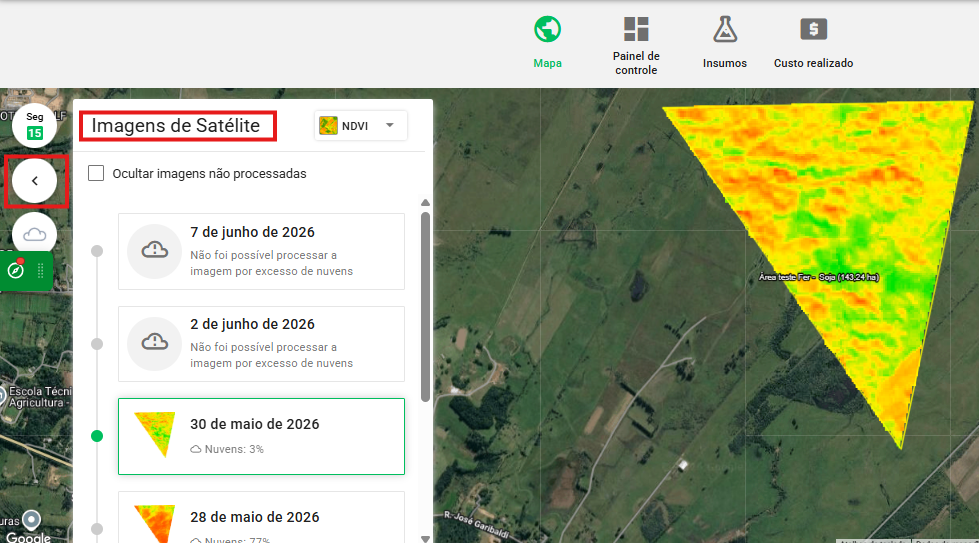Select the 30 de maio de 2026 image

[x=261, y=436]
